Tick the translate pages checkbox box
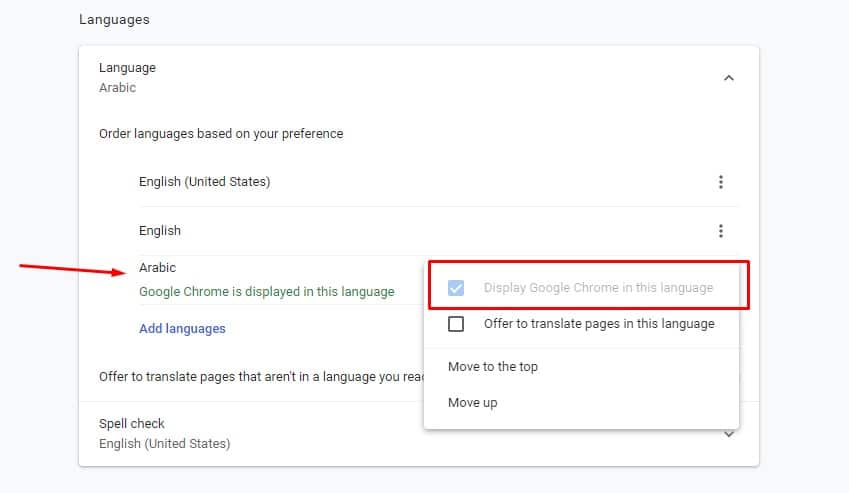Viewport: 849px width, 493px height. tap(456, 323)
